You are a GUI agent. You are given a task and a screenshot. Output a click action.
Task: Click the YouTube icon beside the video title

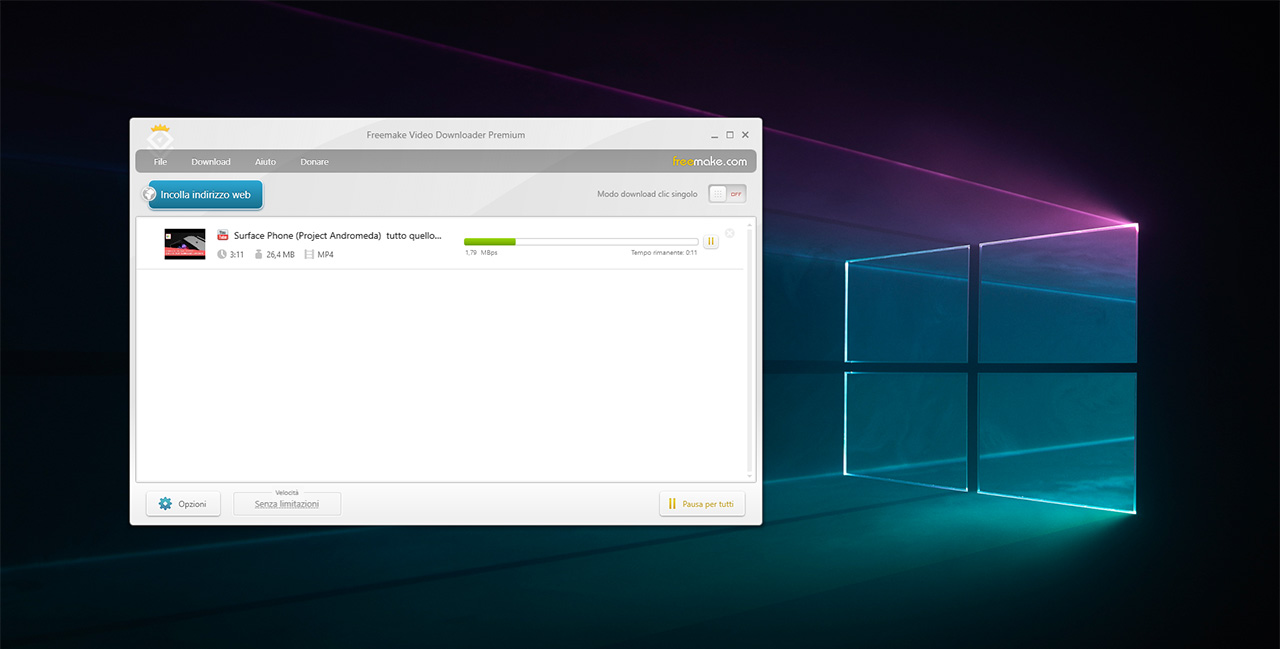pos(223,235)
